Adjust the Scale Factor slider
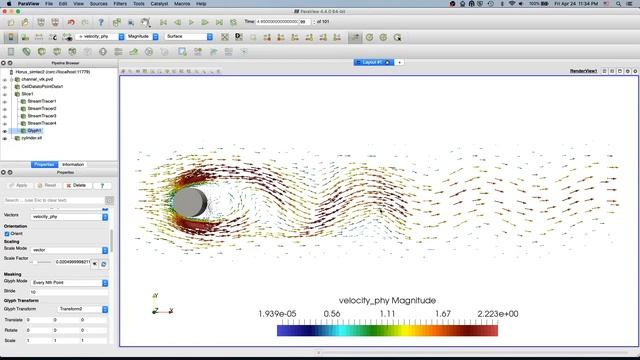This screenshot has width=640, height=360. [41, 262]
